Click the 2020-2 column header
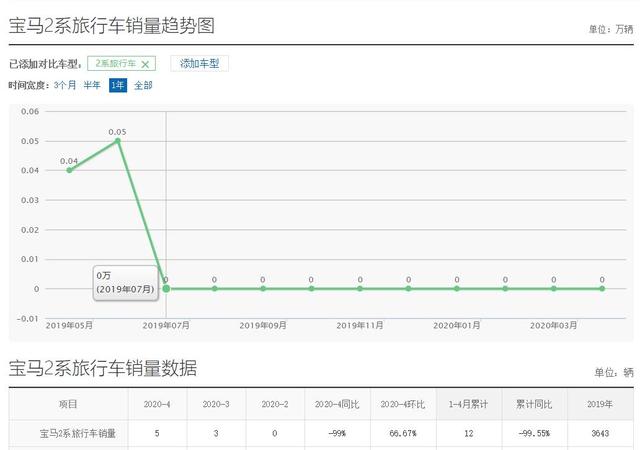The width and height of the screenshot is (640, 450). click(x=275, y=404)
